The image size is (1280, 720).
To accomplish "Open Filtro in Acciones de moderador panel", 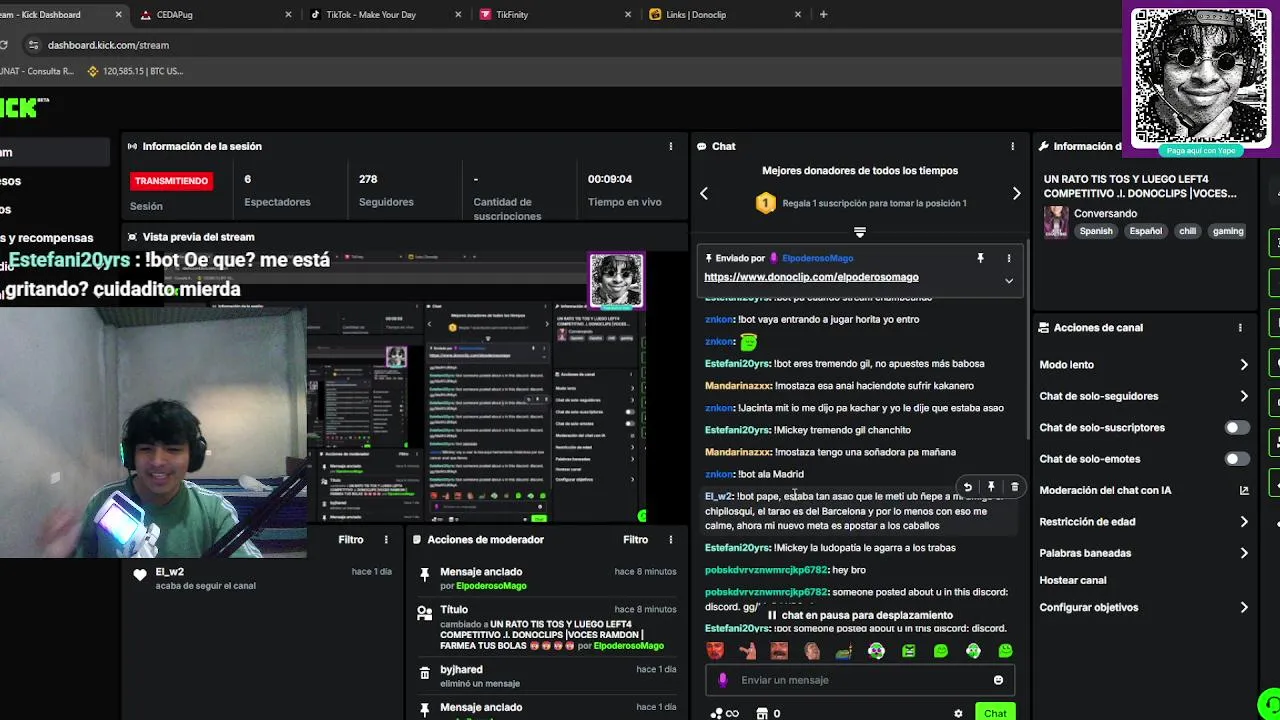I will [x=636, y=539].
